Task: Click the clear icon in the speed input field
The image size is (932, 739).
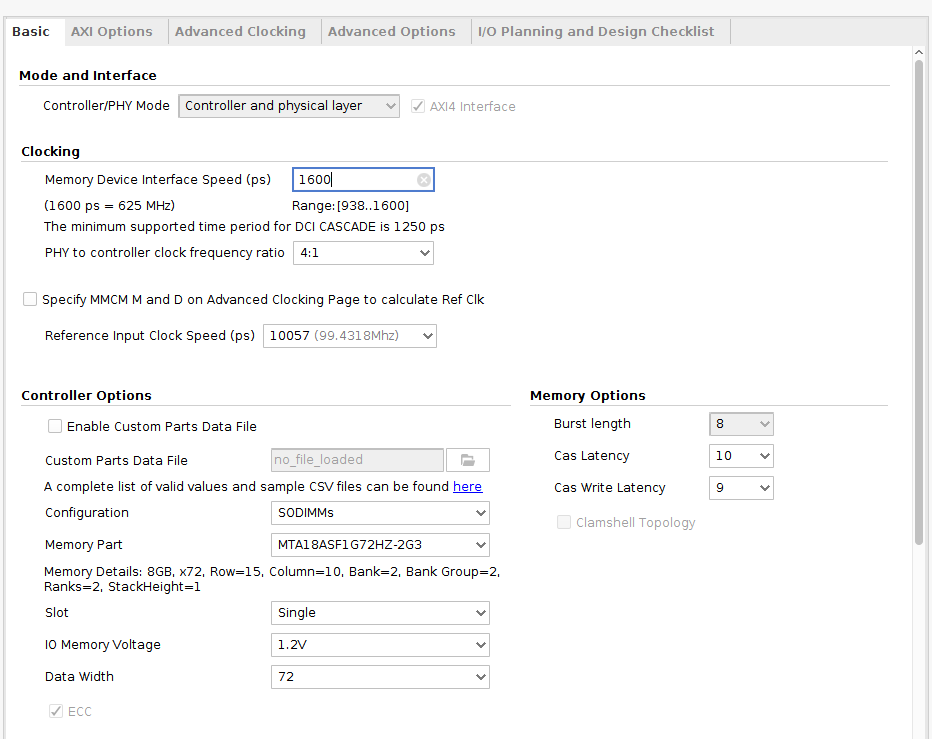Action: tap(424, 179)
